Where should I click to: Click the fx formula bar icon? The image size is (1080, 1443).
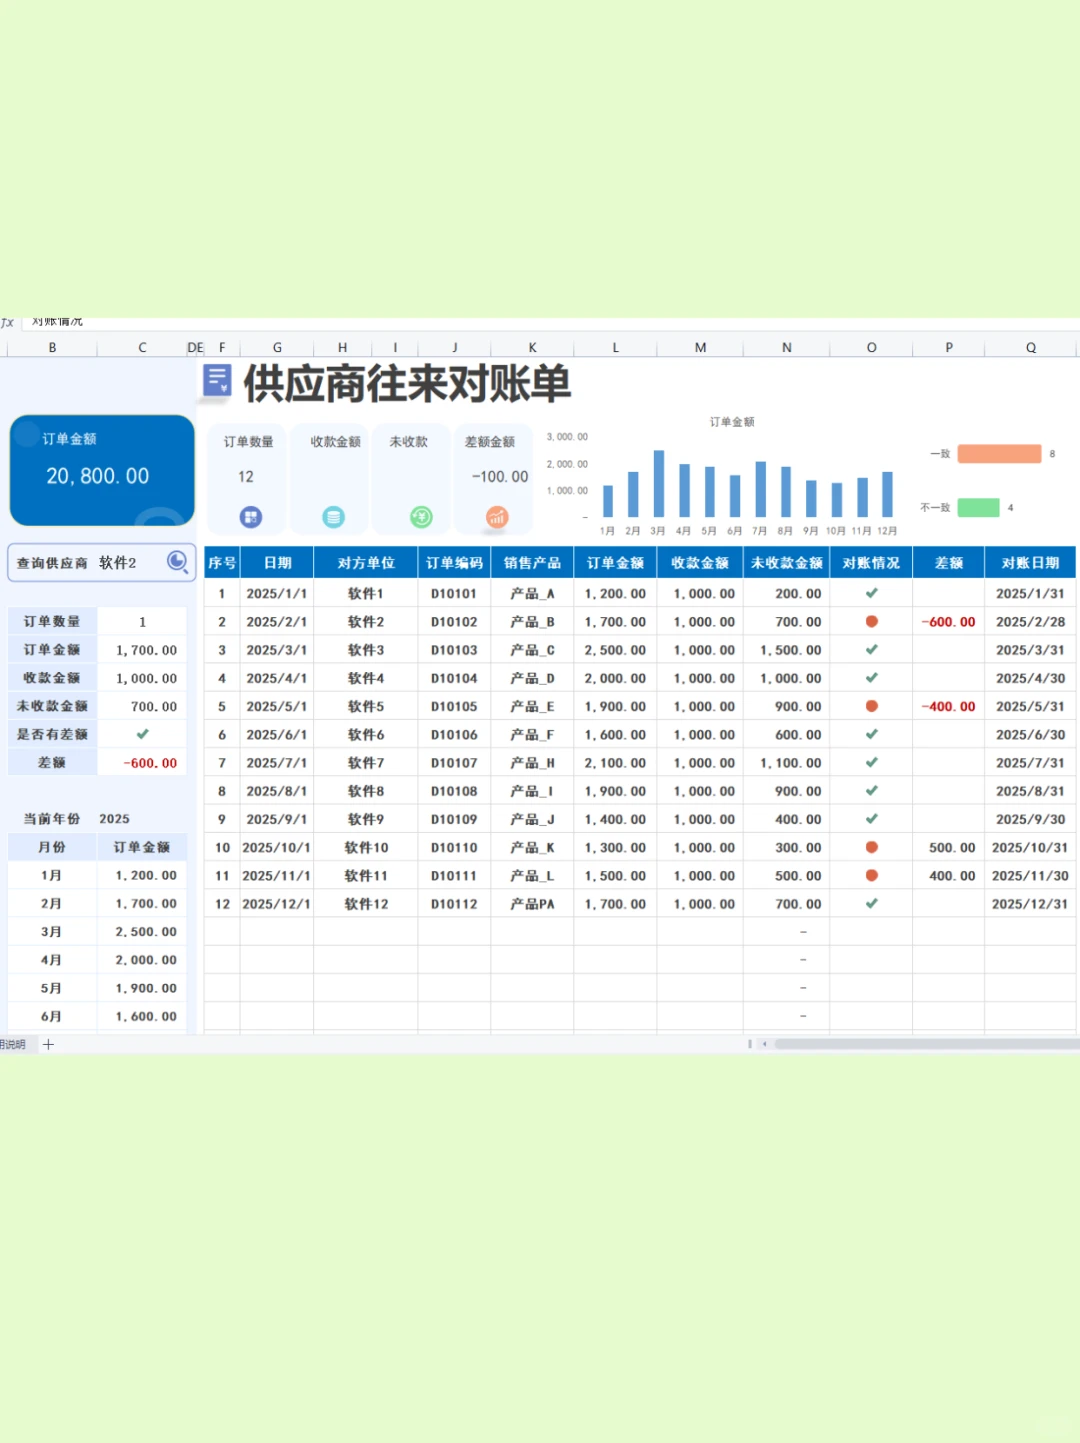click(7, 321)
